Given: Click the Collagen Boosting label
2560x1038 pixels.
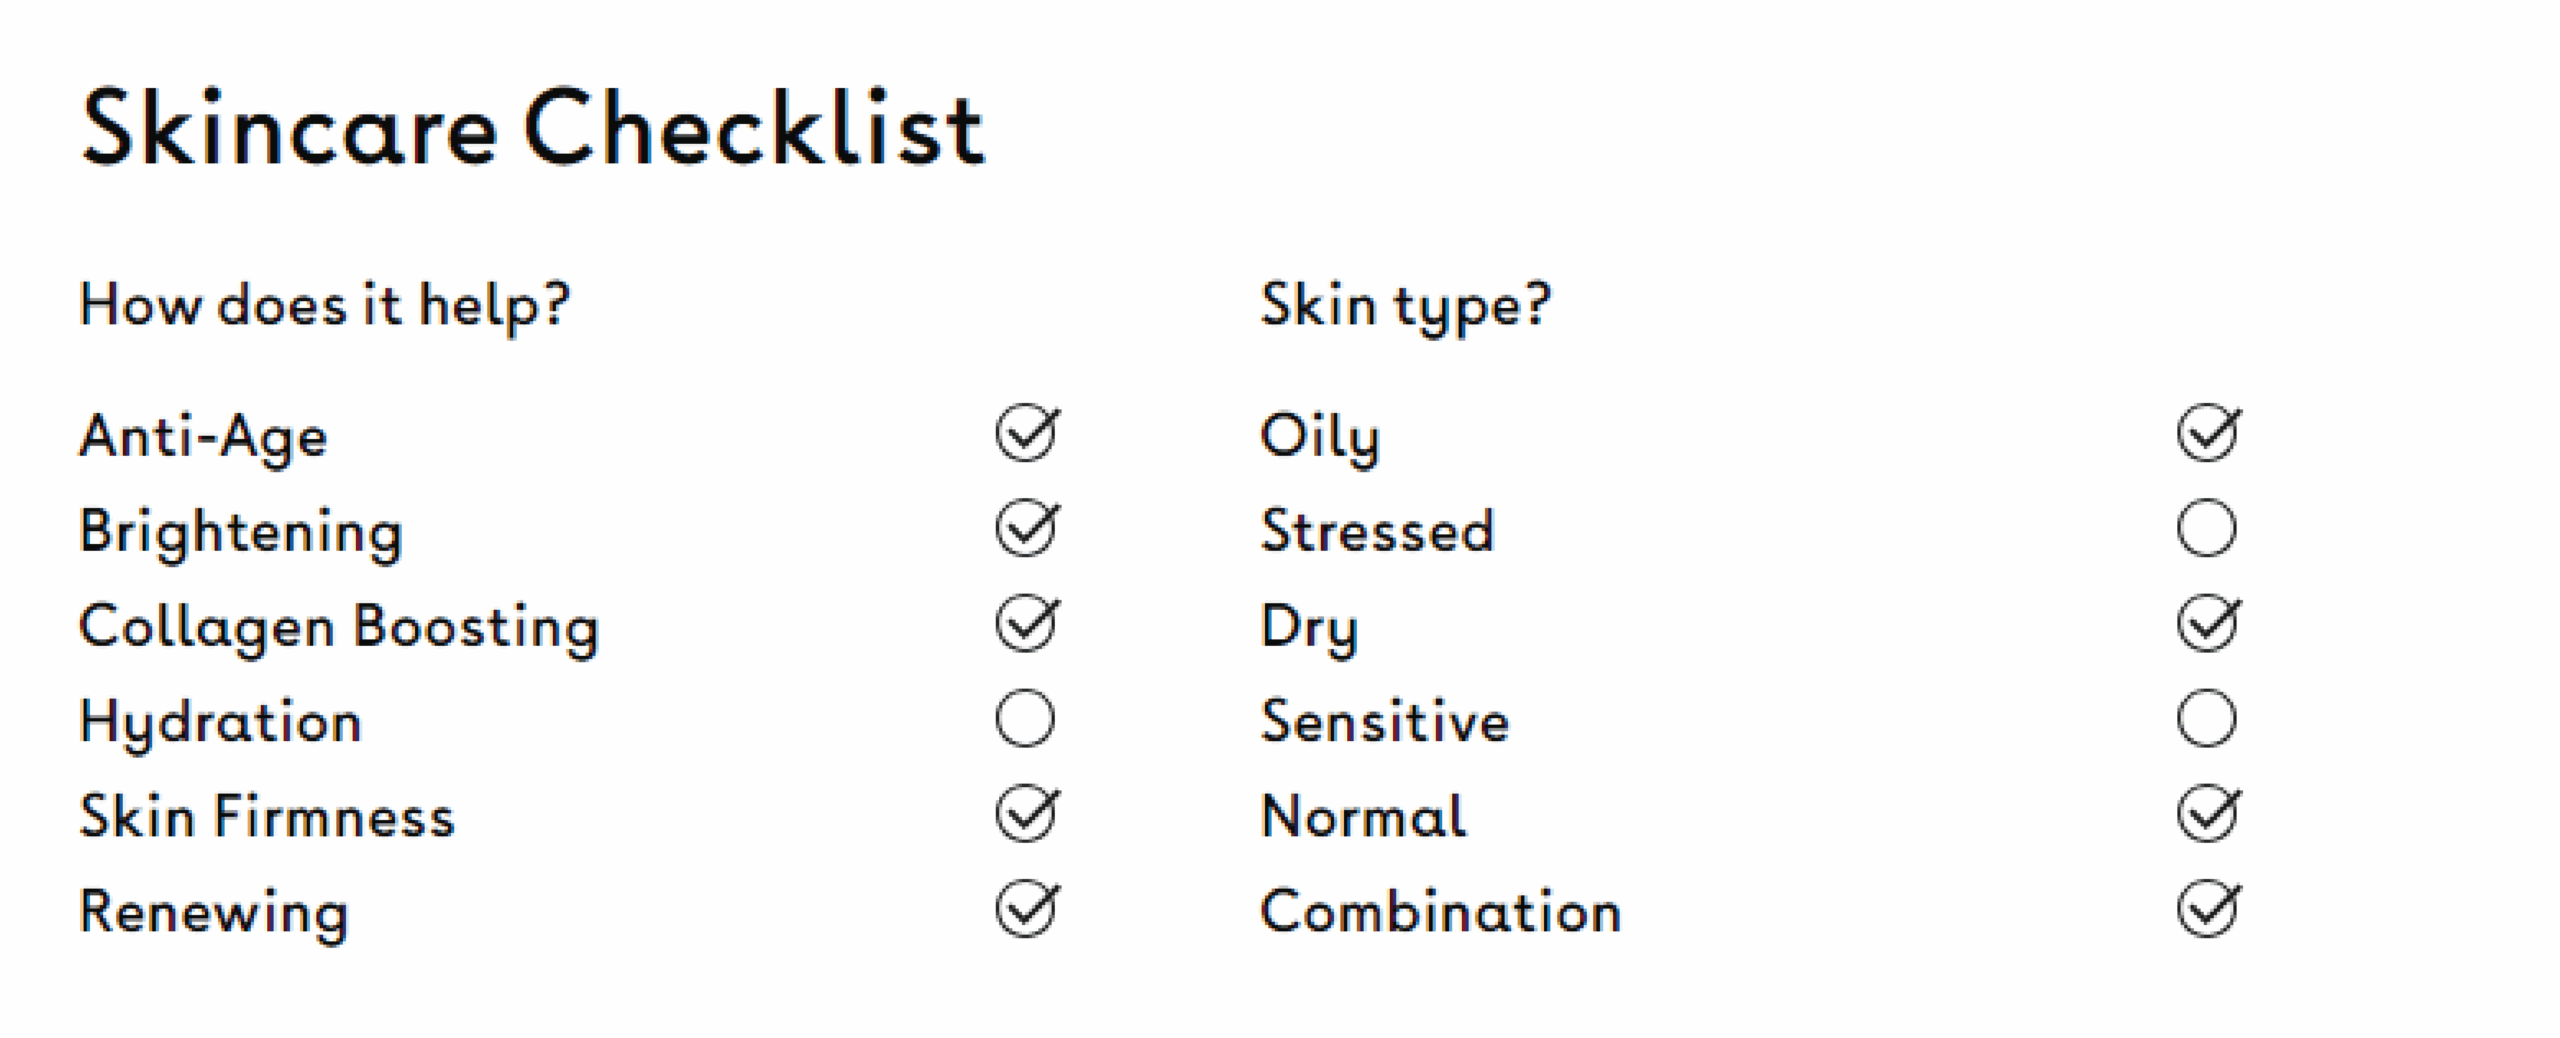Looking at the screenshot, I should click(x=338, y=627).
